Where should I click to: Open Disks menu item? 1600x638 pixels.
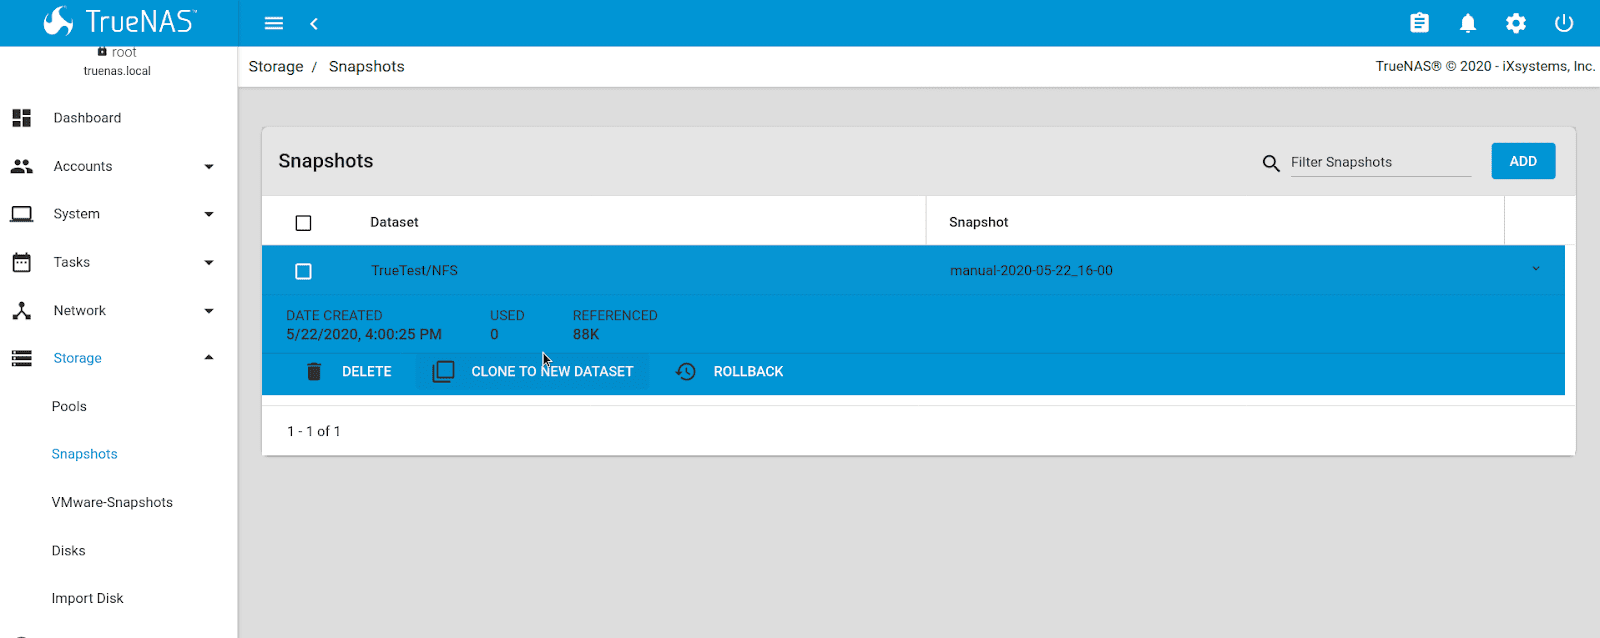[x=68, y=551]
